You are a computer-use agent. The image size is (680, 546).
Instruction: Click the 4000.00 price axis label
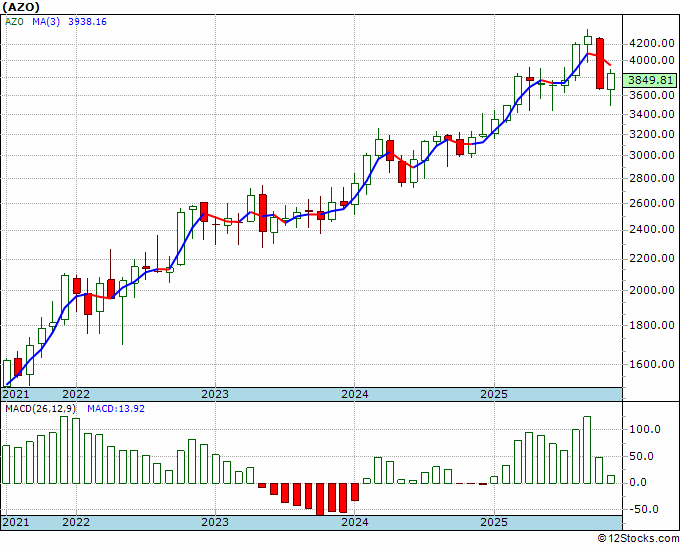coord(651,60)
